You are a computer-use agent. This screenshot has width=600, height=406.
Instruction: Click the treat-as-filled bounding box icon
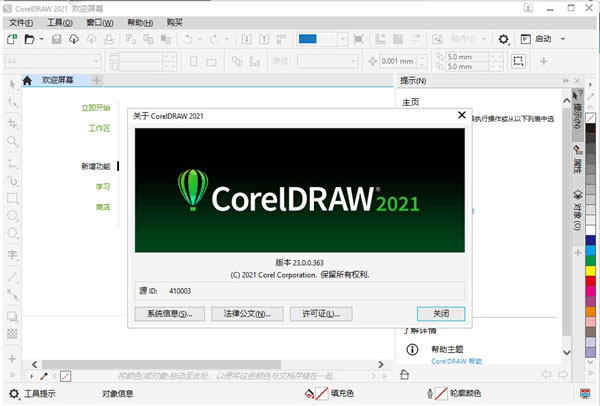pyautogui.click(x=518, y=61)
